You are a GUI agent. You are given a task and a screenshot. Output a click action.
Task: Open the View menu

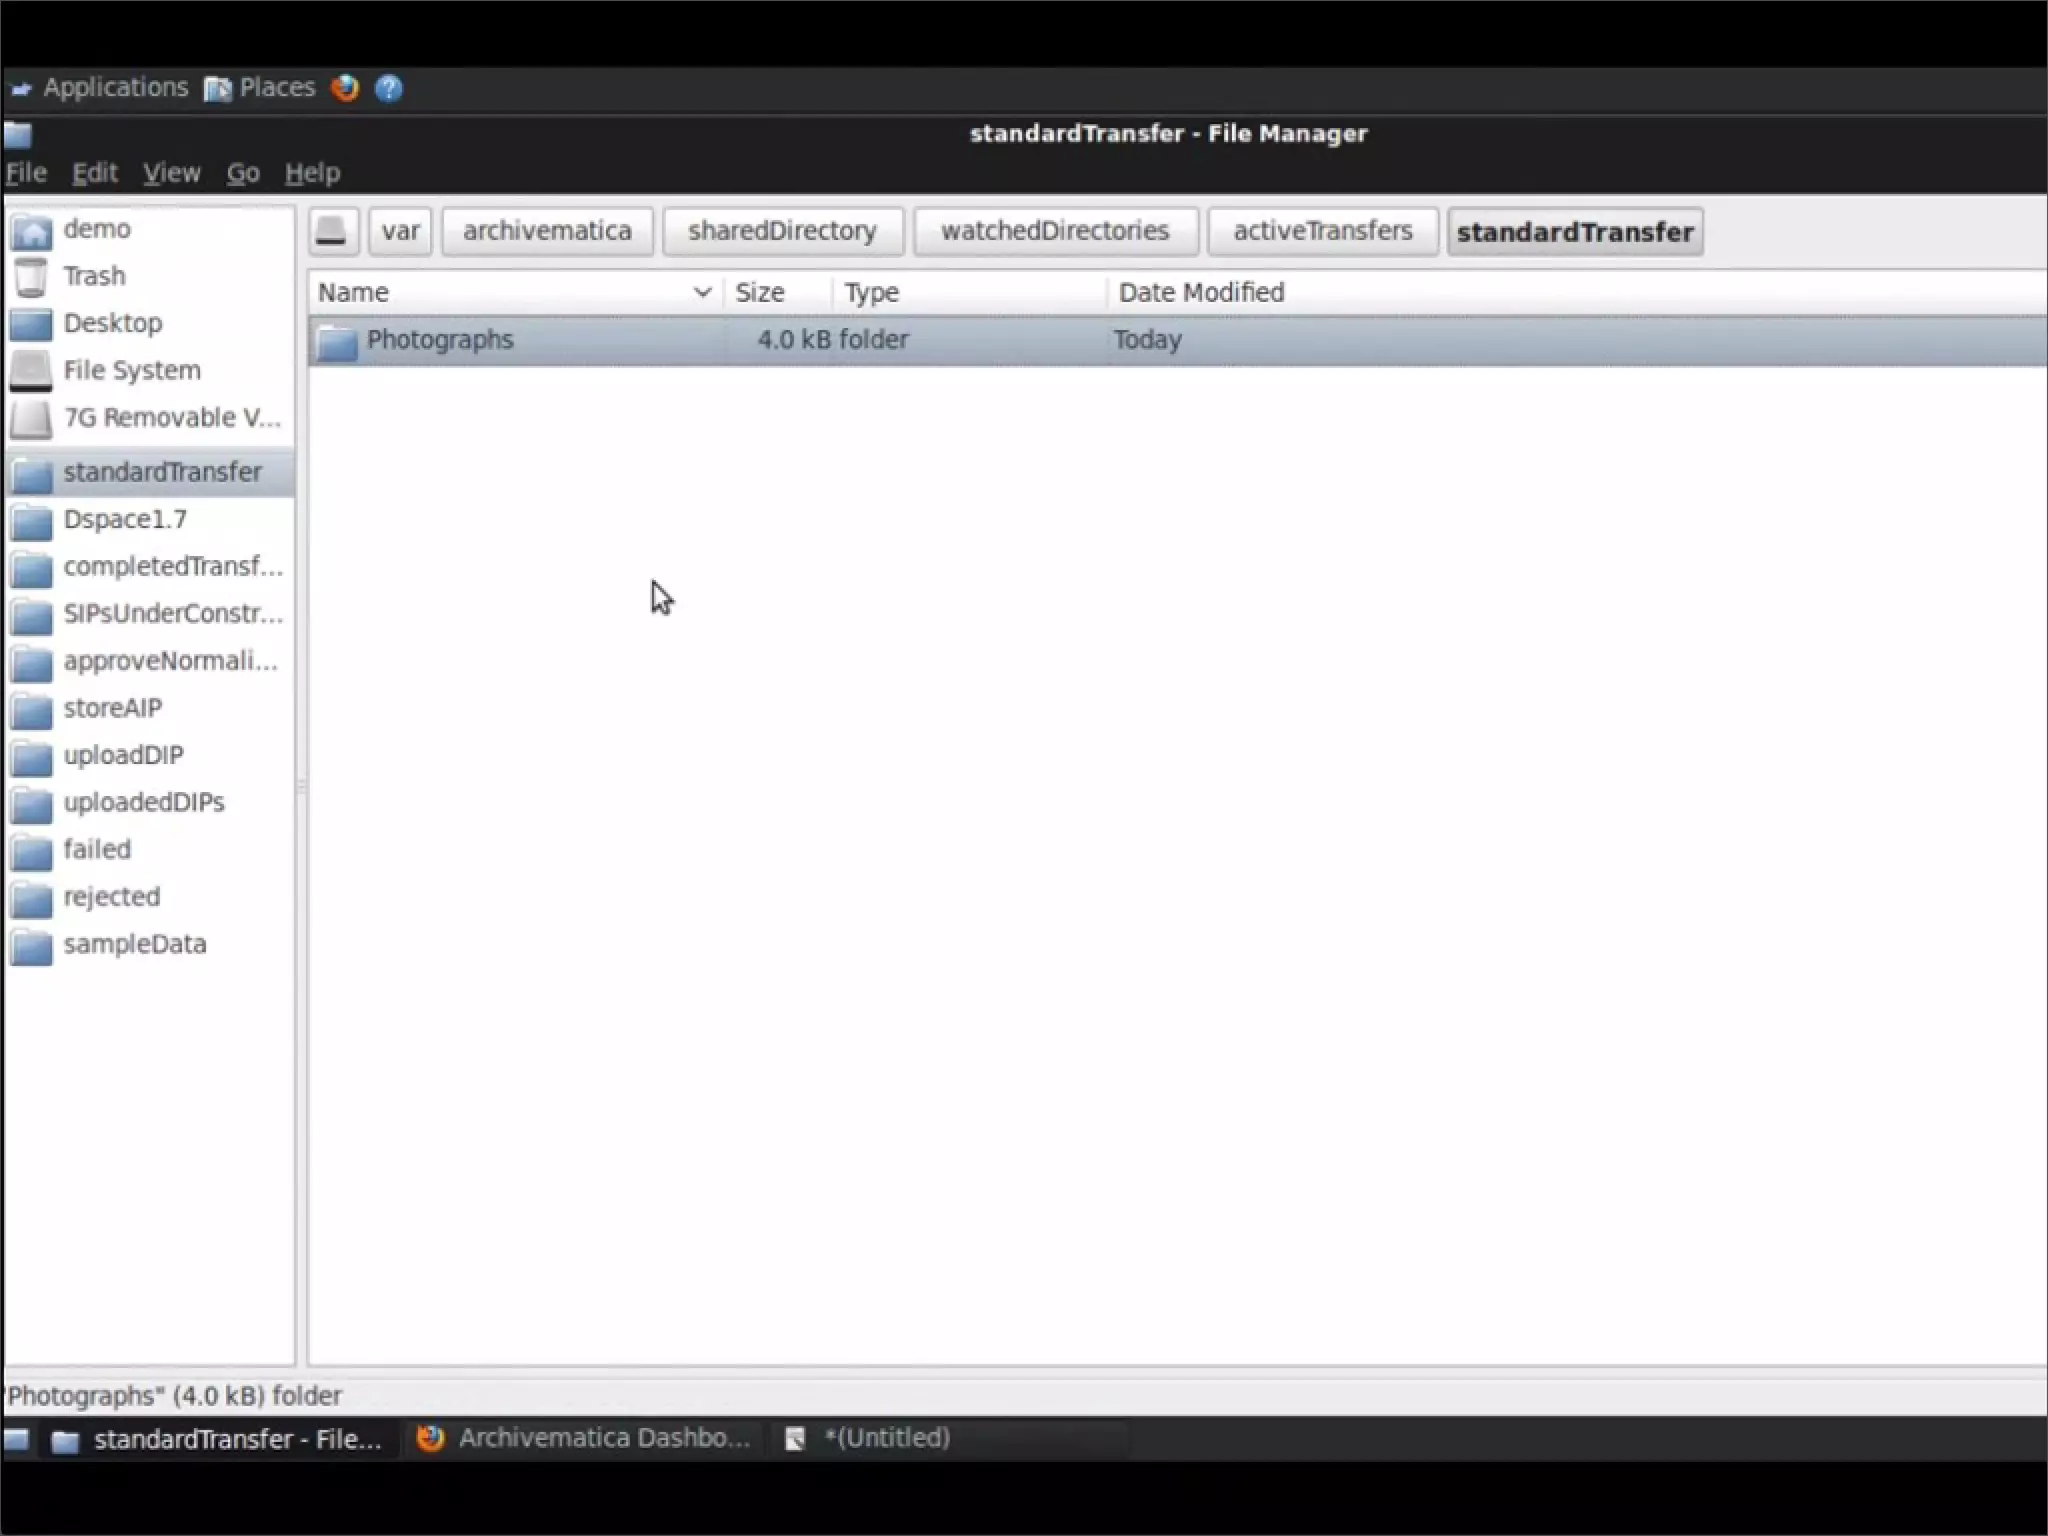171,173
